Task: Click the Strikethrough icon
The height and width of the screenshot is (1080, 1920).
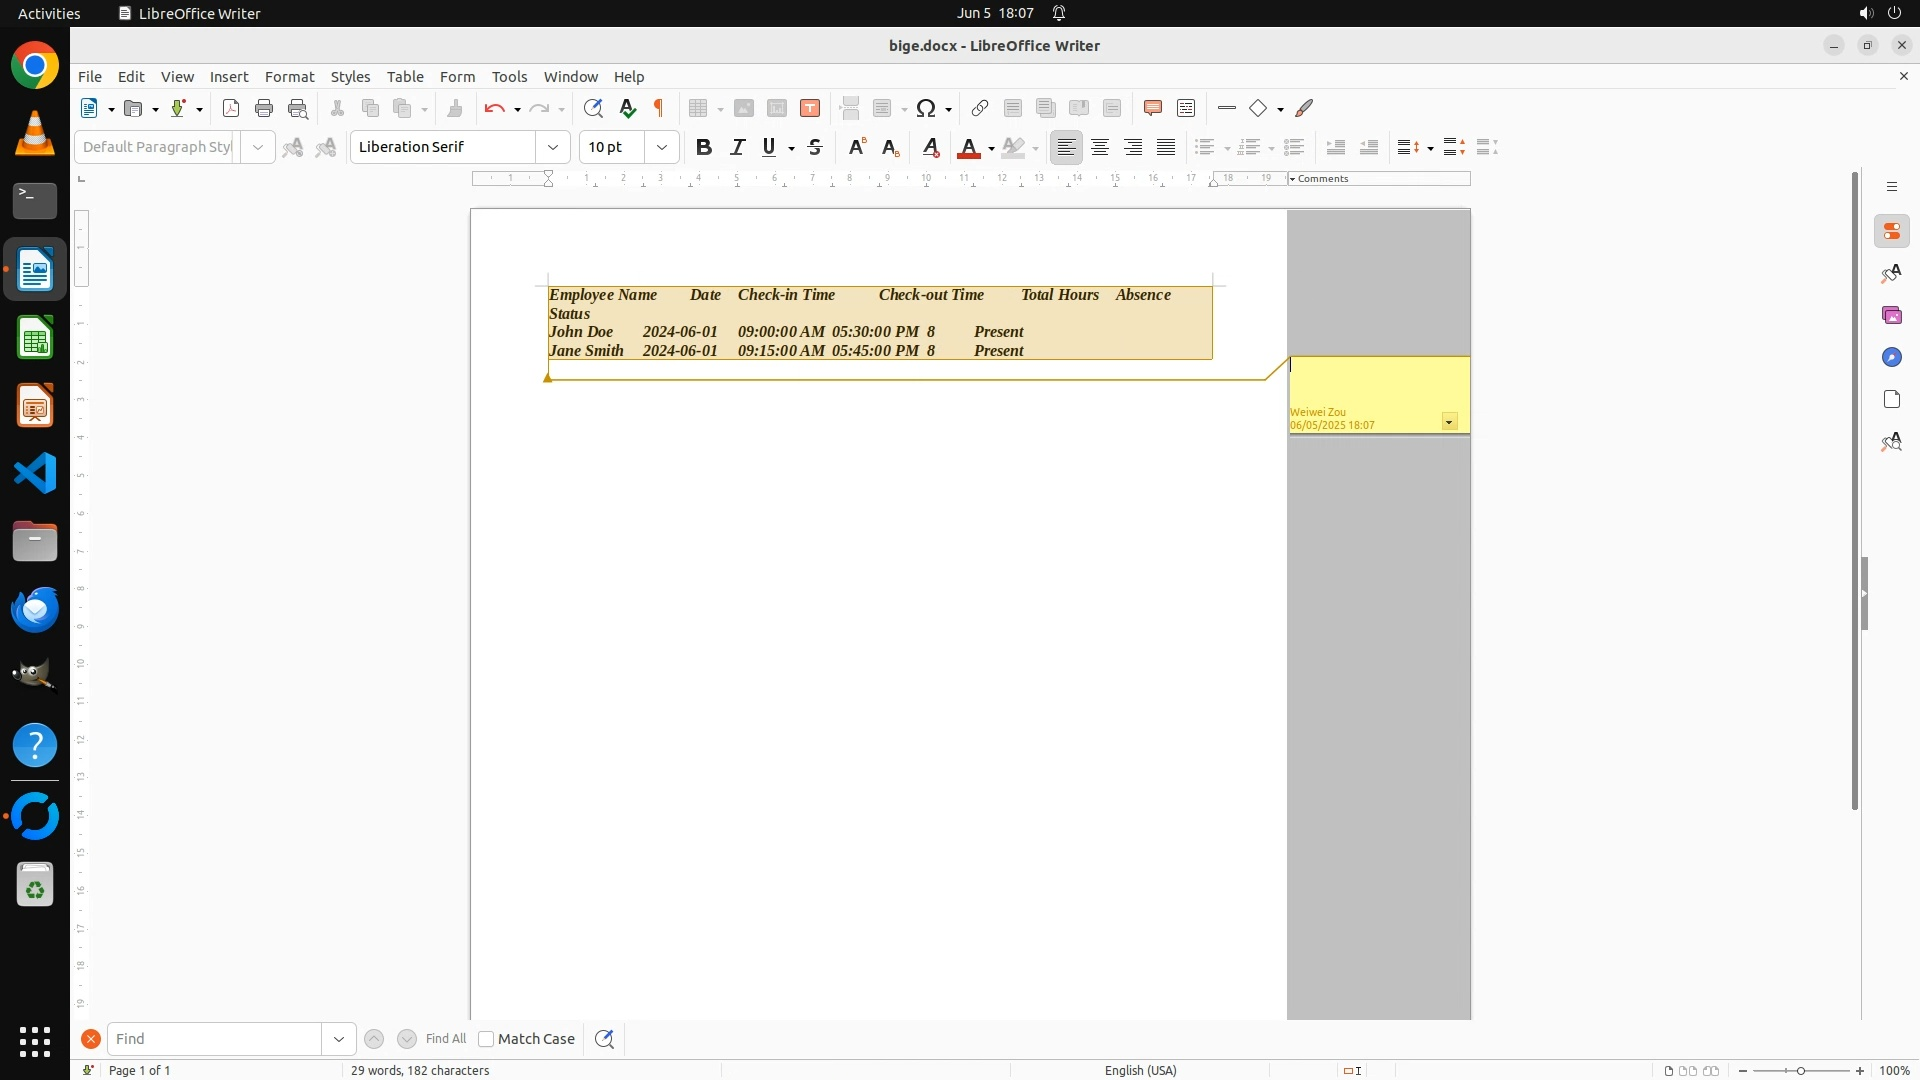Action: [815, 147]
